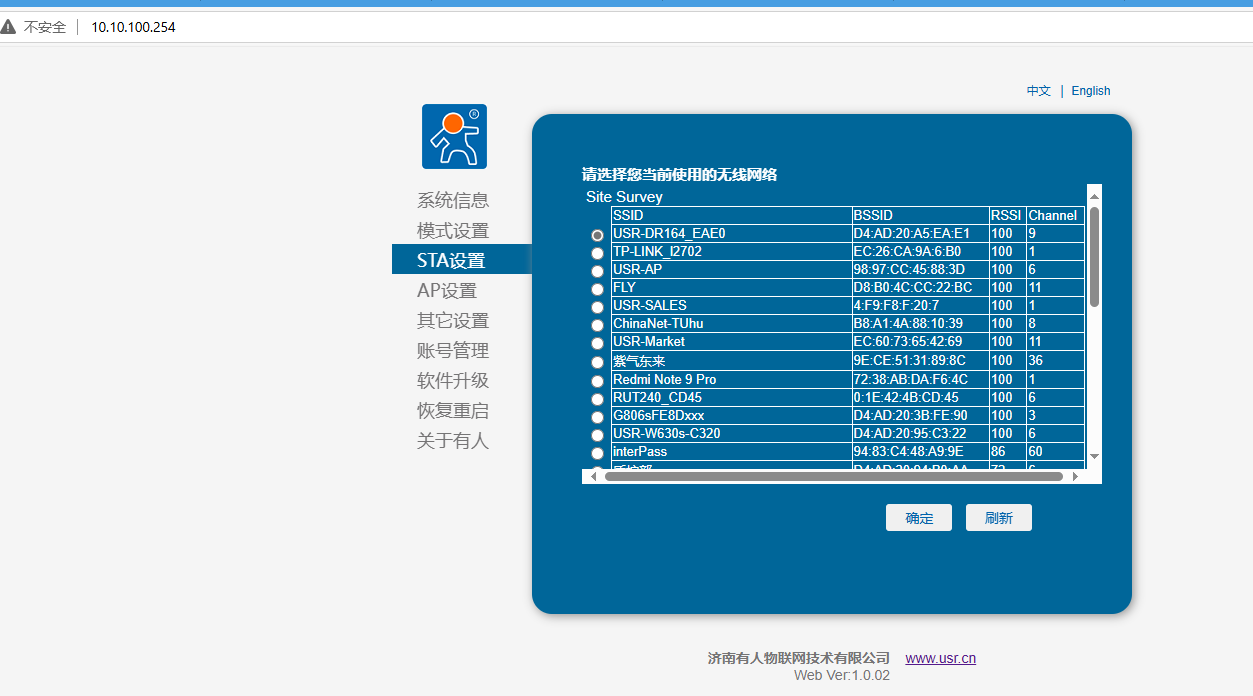
Task: Click the insecure connection warning icon
Action: 9,27
